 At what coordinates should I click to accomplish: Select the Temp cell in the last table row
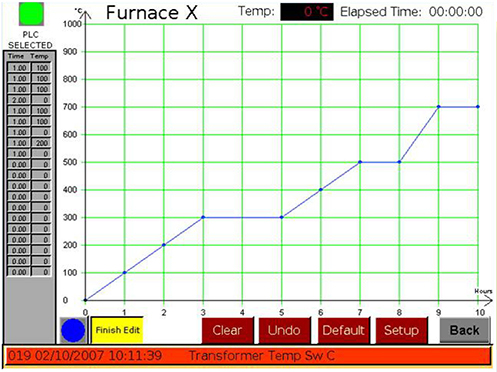pyautogui.click(x=41, y=272)
